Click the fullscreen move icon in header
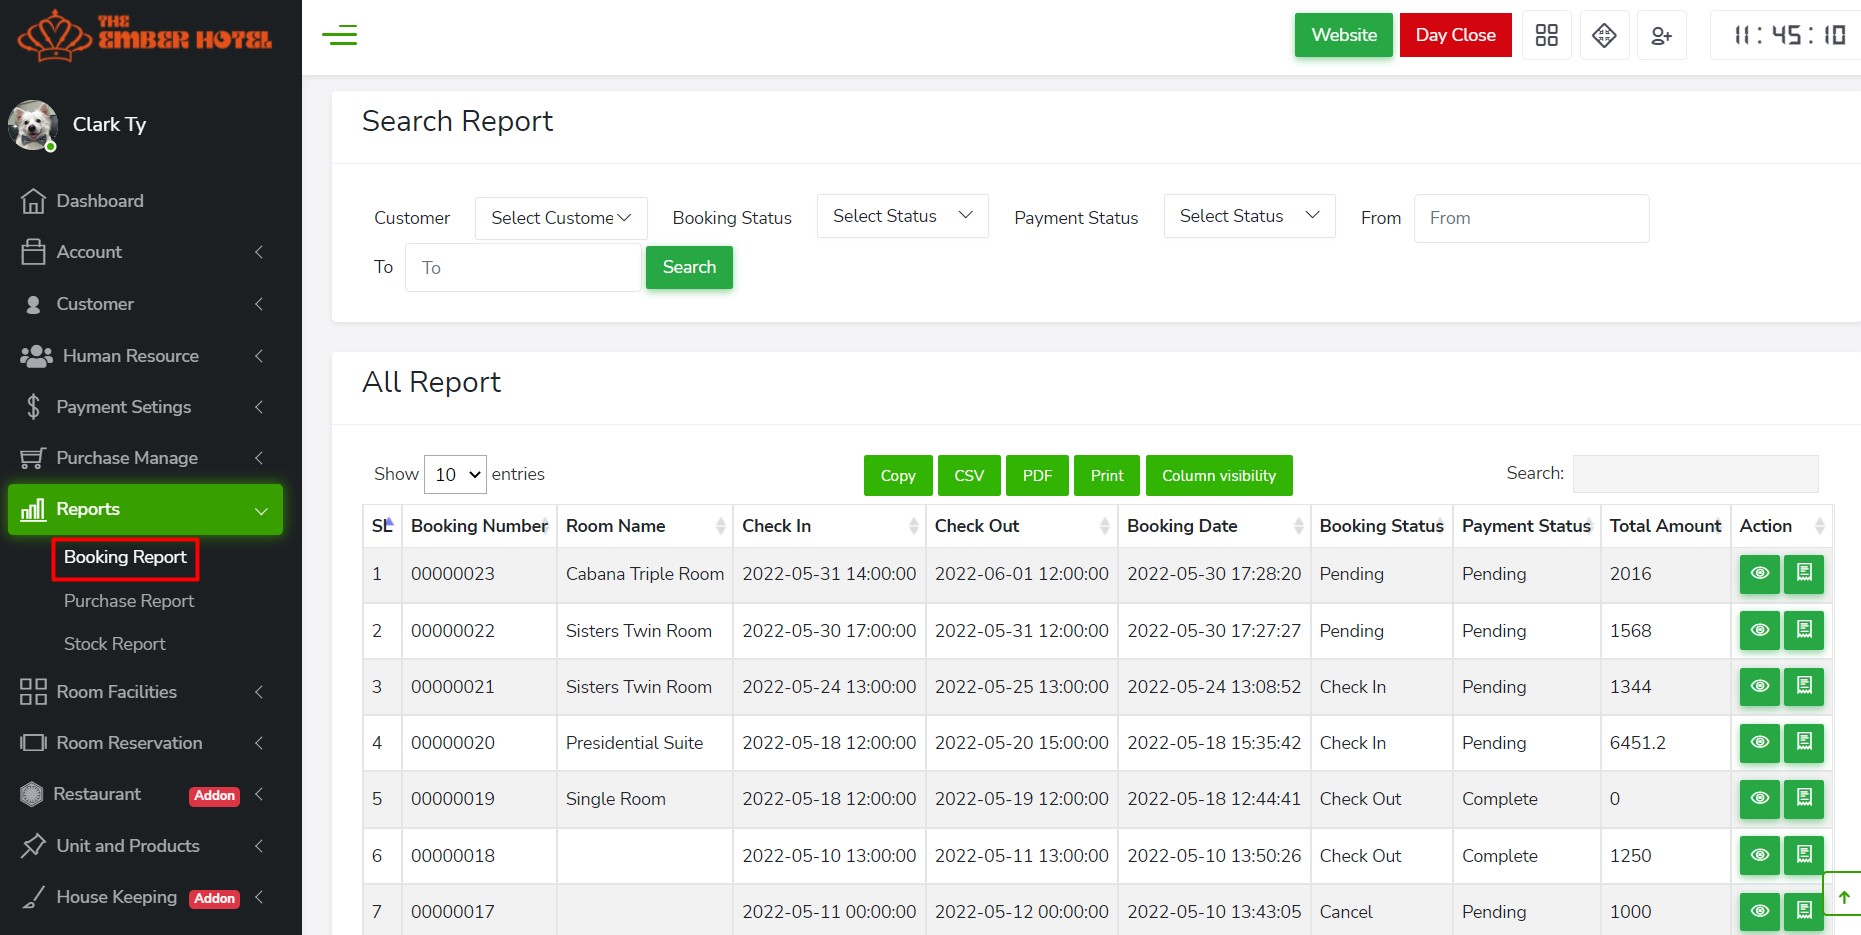This screenshot has width=1861, height=935. point(1604,36)
